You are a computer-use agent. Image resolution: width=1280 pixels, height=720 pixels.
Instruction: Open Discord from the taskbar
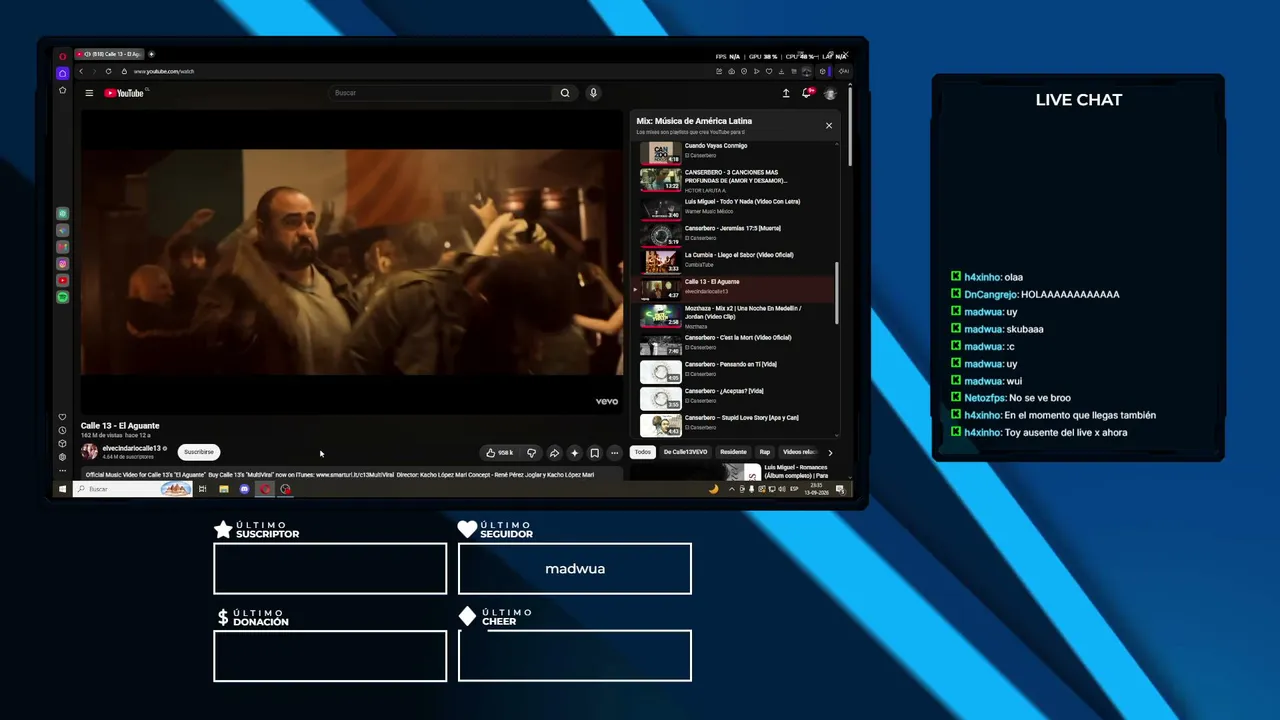pos(244,489)
